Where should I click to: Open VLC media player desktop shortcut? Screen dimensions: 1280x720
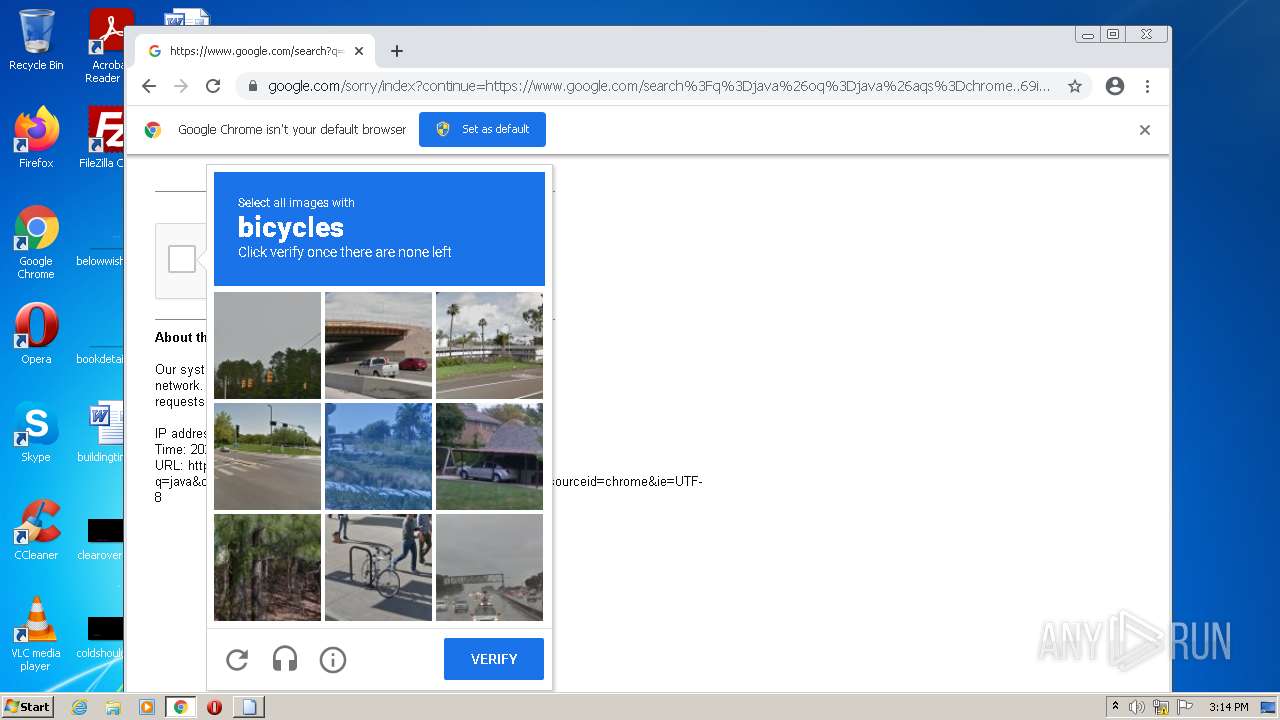36,635
